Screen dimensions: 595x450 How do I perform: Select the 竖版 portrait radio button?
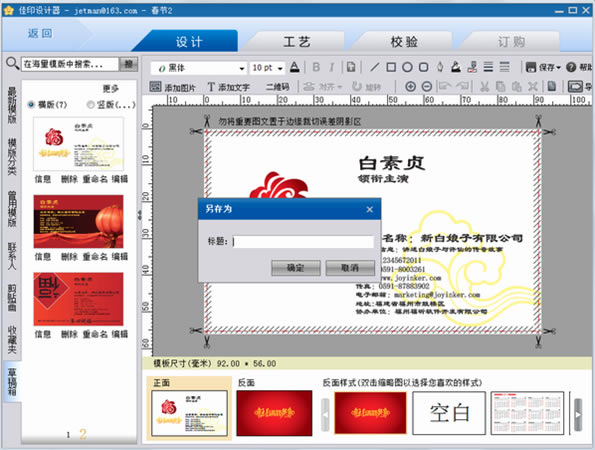[x=90, y=104]
